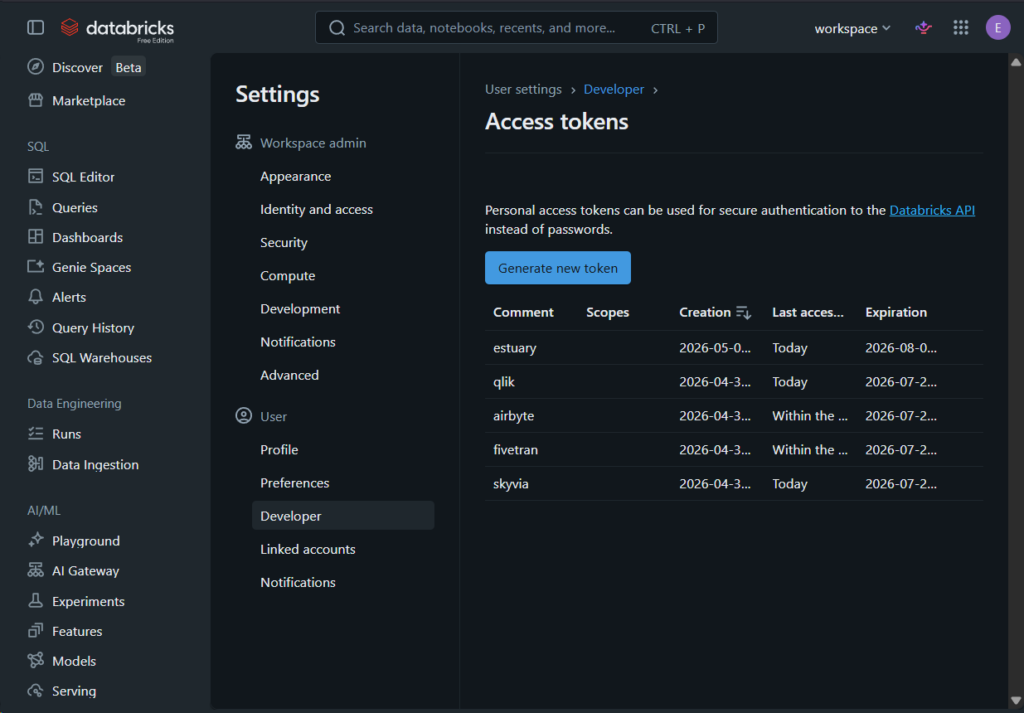Click the SQL Editor icon
This screenshot has width=1024, height=713.
(x=35, y=176)
